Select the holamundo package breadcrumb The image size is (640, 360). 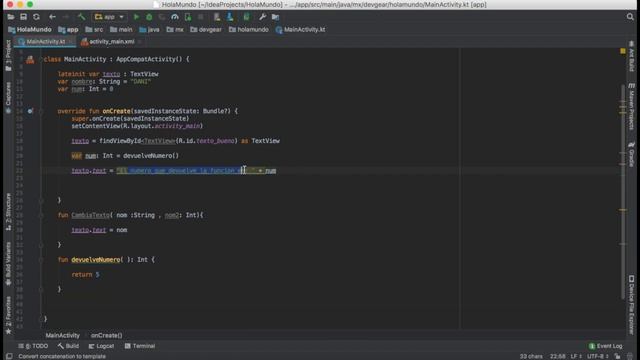pyautogui.click(x=249, y=29)
